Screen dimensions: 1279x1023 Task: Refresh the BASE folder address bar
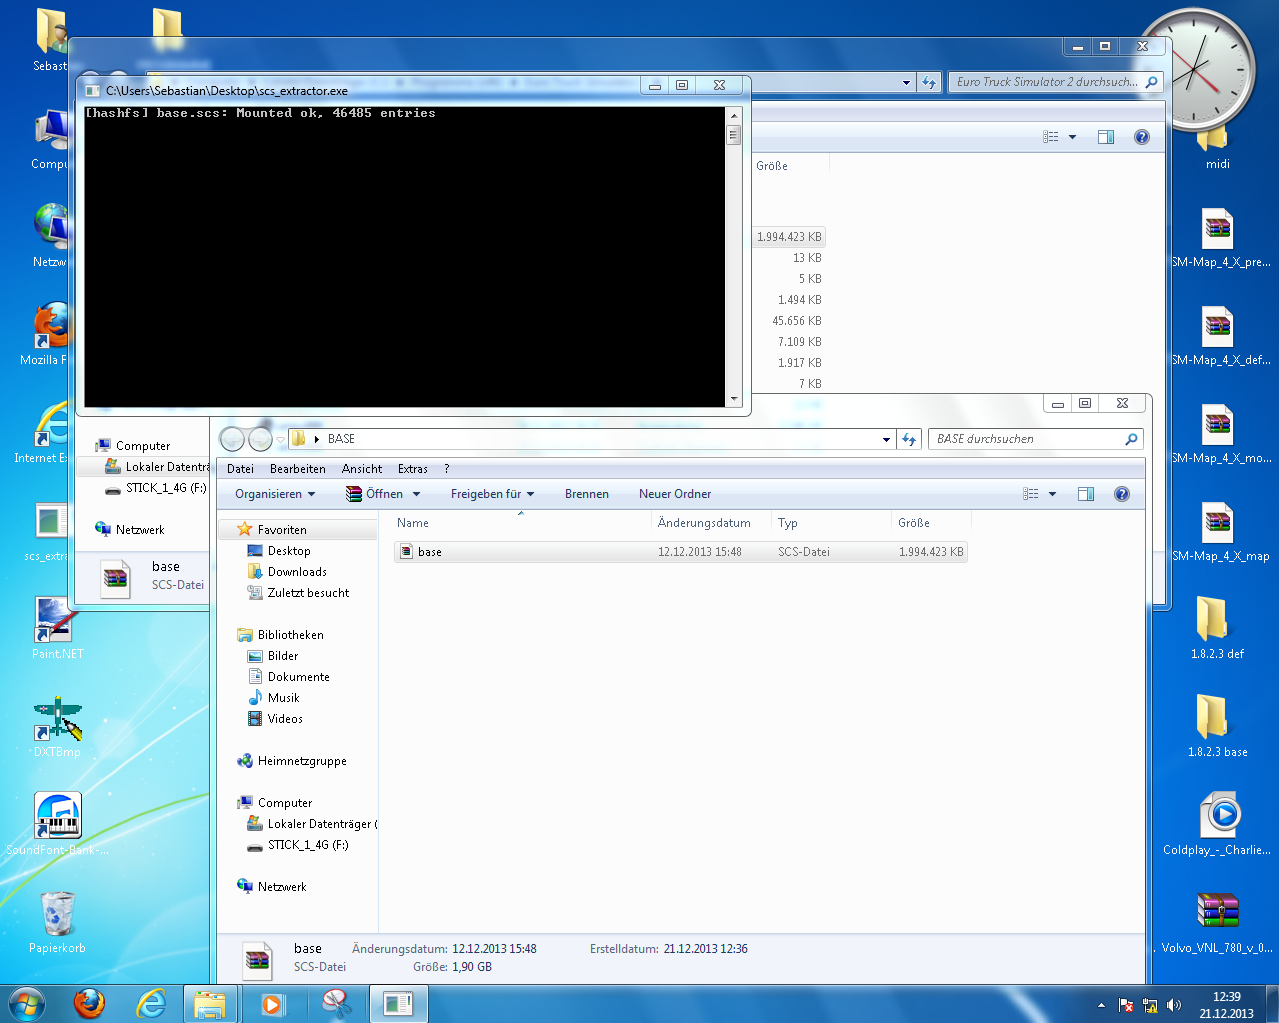[909, 439]
